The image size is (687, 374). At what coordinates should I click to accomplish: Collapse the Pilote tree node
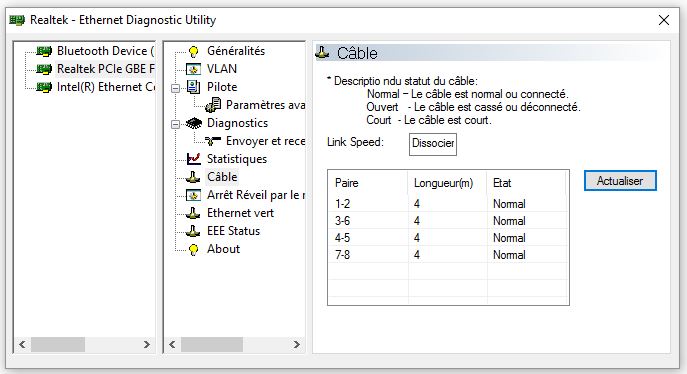coord(175,88)
